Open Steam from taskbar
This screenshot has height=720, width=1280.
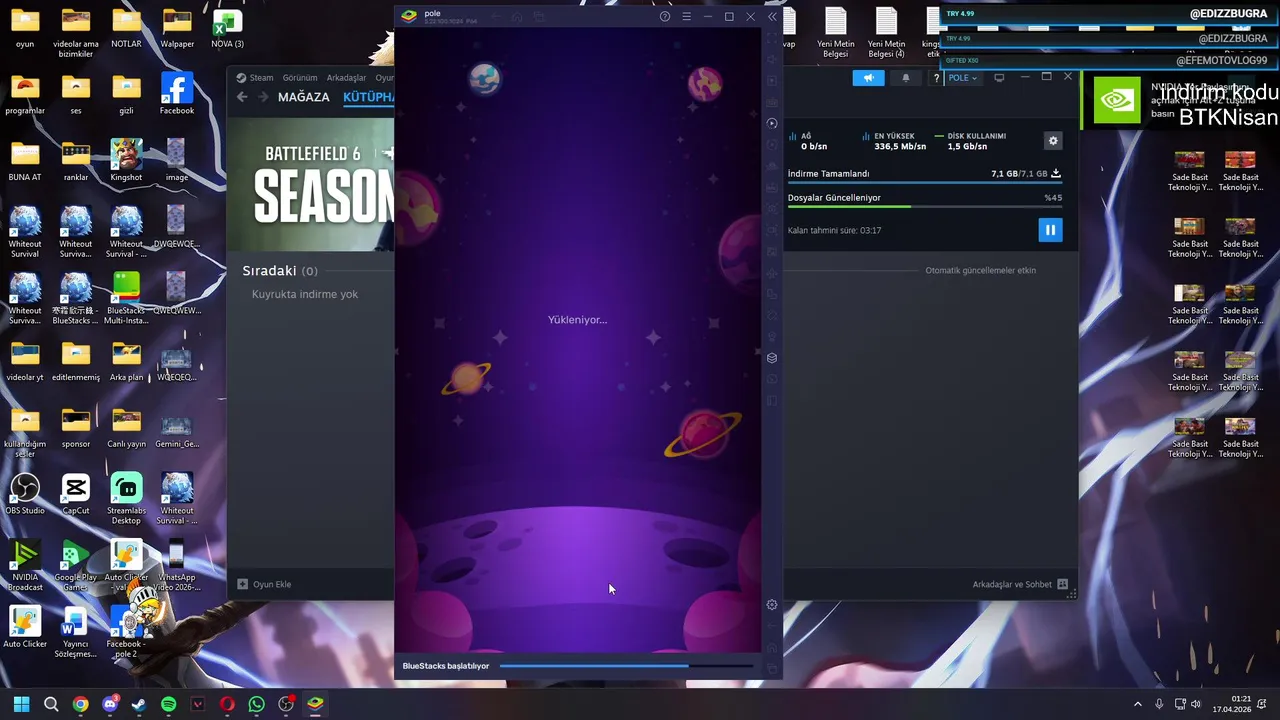[139, 704]
